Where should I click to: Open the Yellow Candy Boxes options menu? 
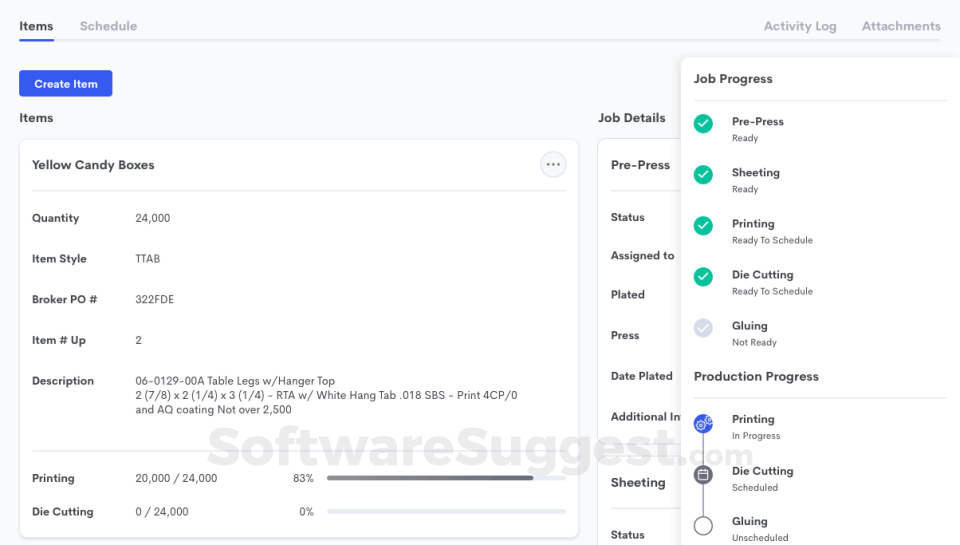tap(553, 165)
